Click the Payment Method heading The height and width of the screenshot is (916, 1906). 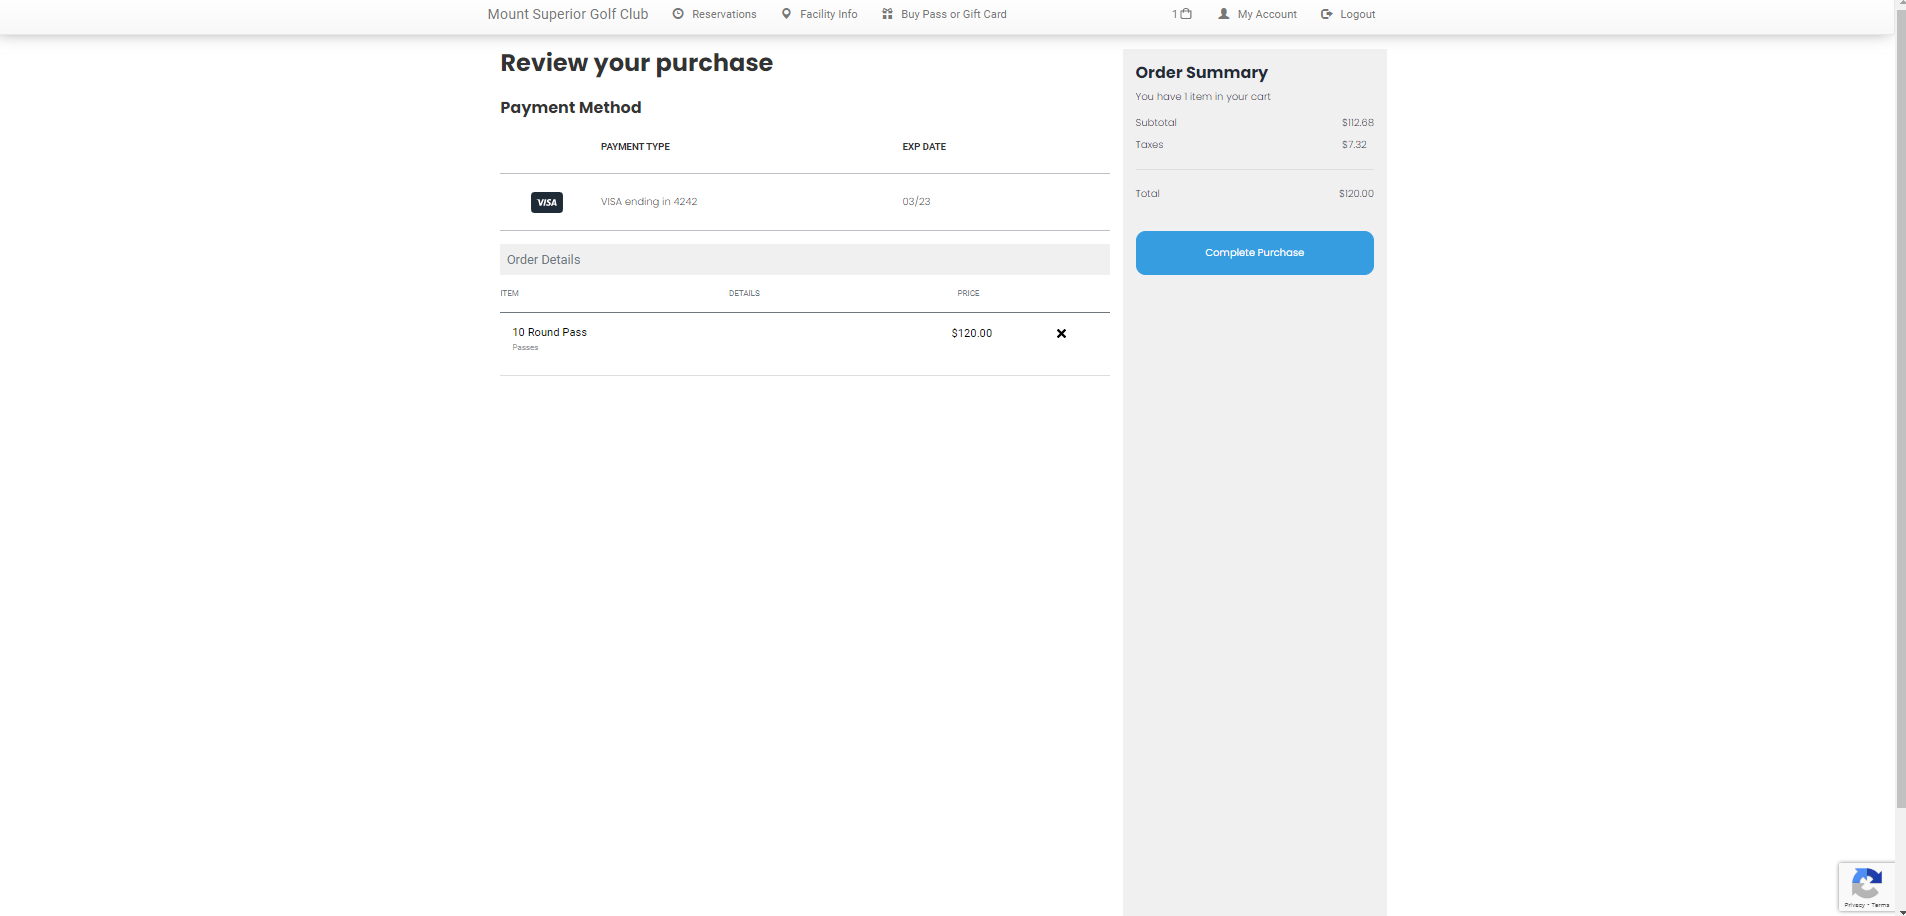coord(570,108)
